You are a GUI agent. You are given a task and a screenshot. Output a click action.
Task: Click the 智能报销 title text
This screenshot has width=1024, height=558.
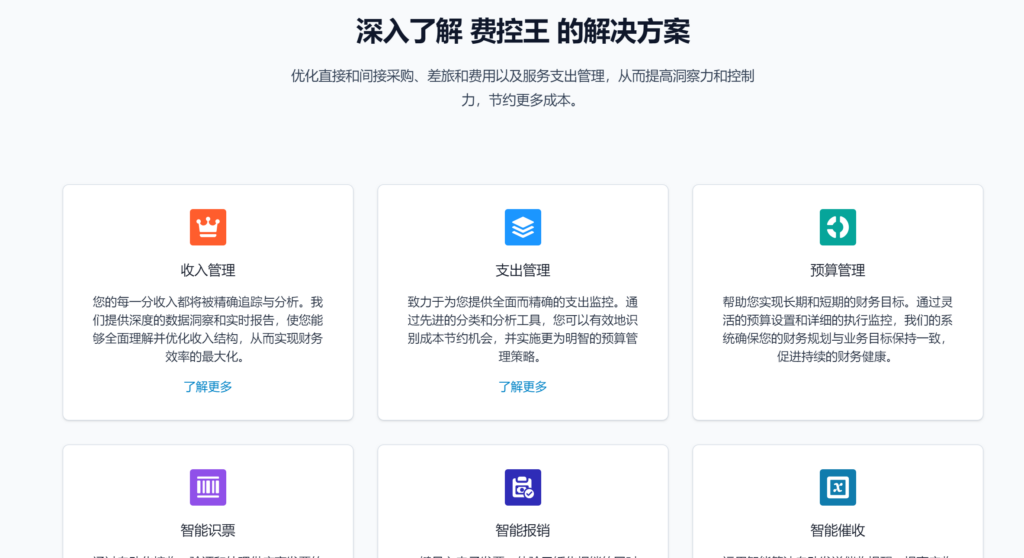coord(522,530)
